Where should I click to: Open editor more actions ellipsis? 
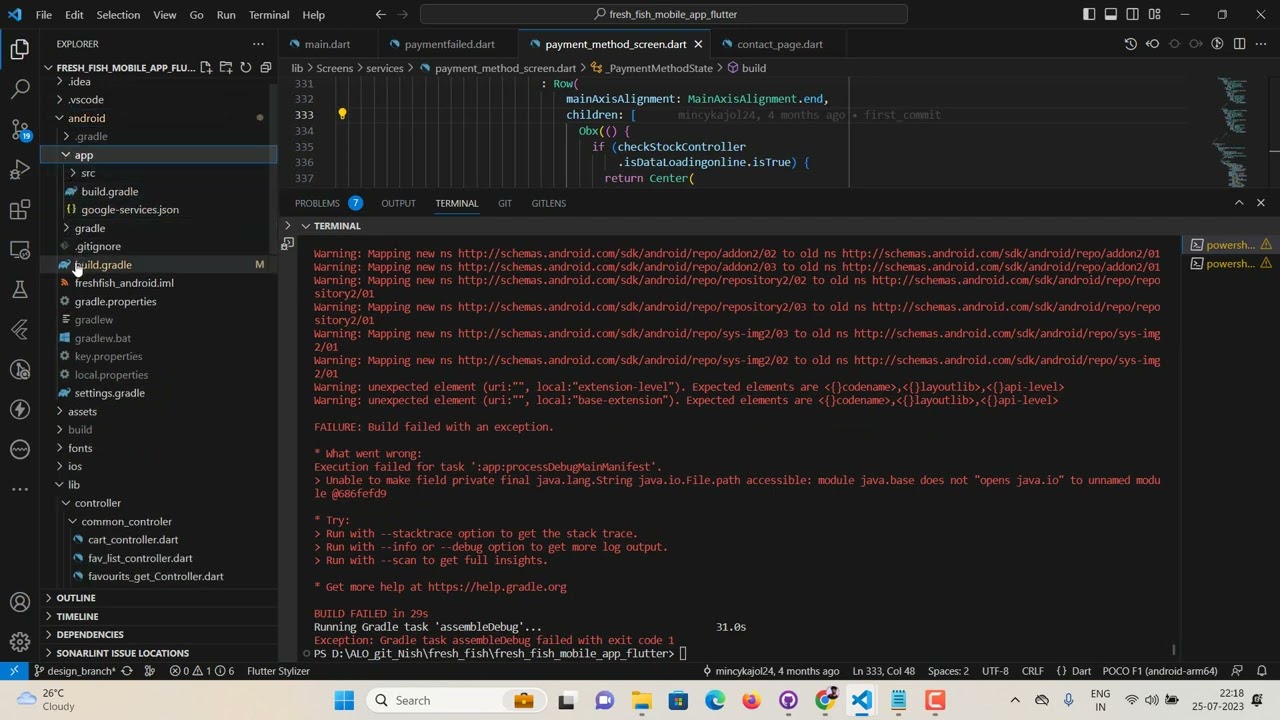1261,44
